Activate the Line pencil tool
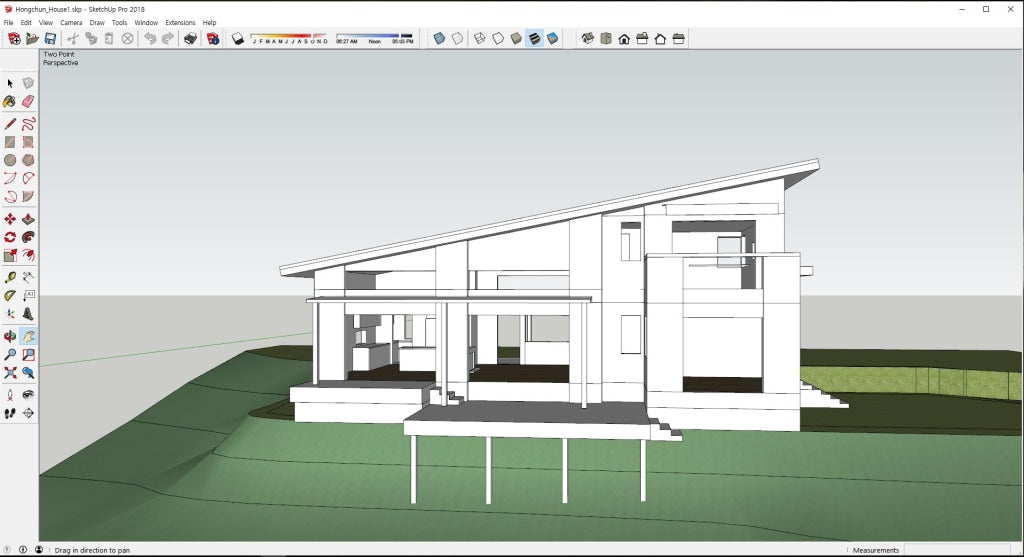This screenshot has width=1024, height=557. [10, 124]
